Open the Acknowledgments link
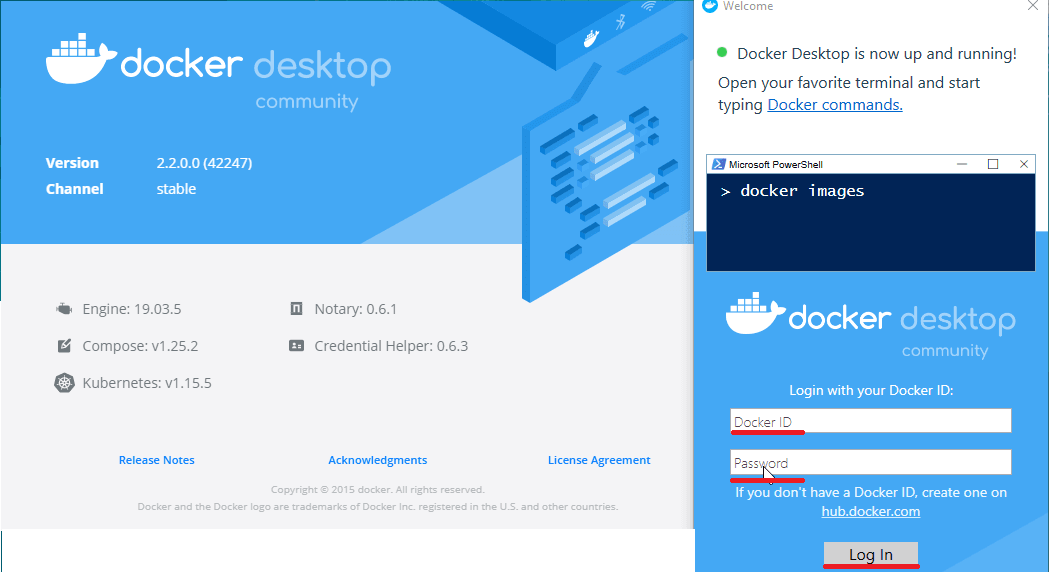Viewport: 1049px width, 572px height. point(377,460)
